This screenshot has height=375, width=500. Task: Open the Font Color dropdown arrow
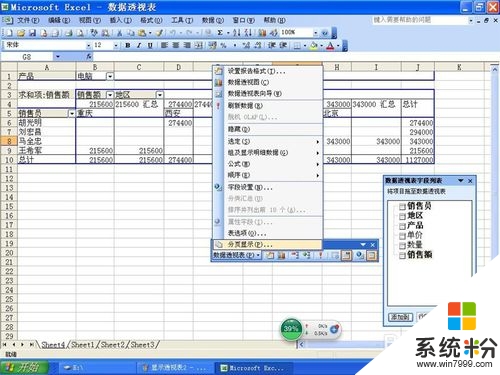pyautogui.click(x=338, y=46)
